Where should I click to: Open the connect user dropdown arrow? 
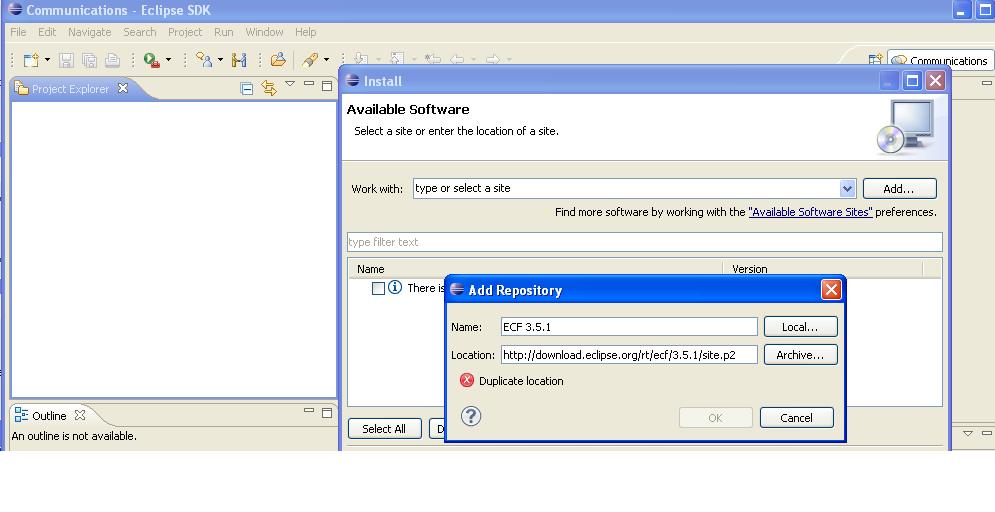point(220,60)
